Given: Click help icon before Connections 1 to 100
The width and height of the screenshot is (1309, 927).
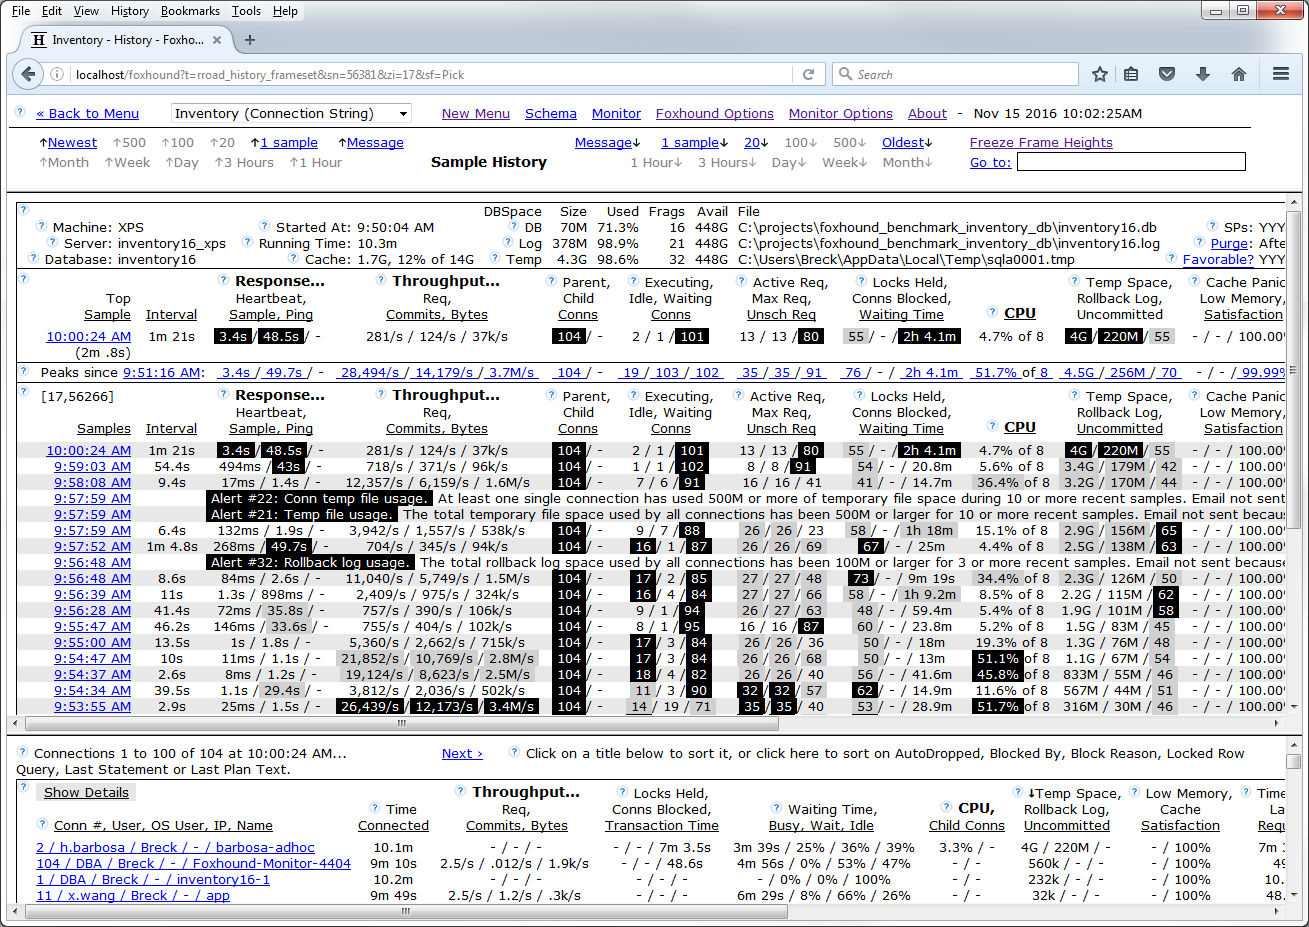Looking at the screenshot, I should pyautogui.click(x=21, y=752).
